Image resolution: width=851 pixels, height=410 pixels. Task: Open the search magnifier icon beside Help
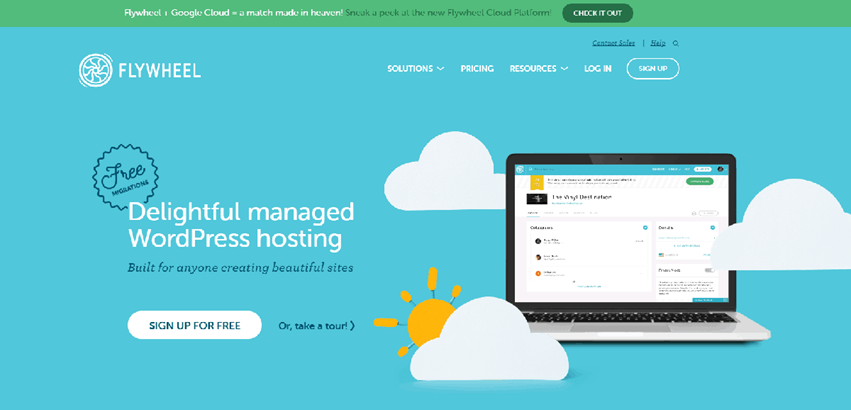click(676, 43)
